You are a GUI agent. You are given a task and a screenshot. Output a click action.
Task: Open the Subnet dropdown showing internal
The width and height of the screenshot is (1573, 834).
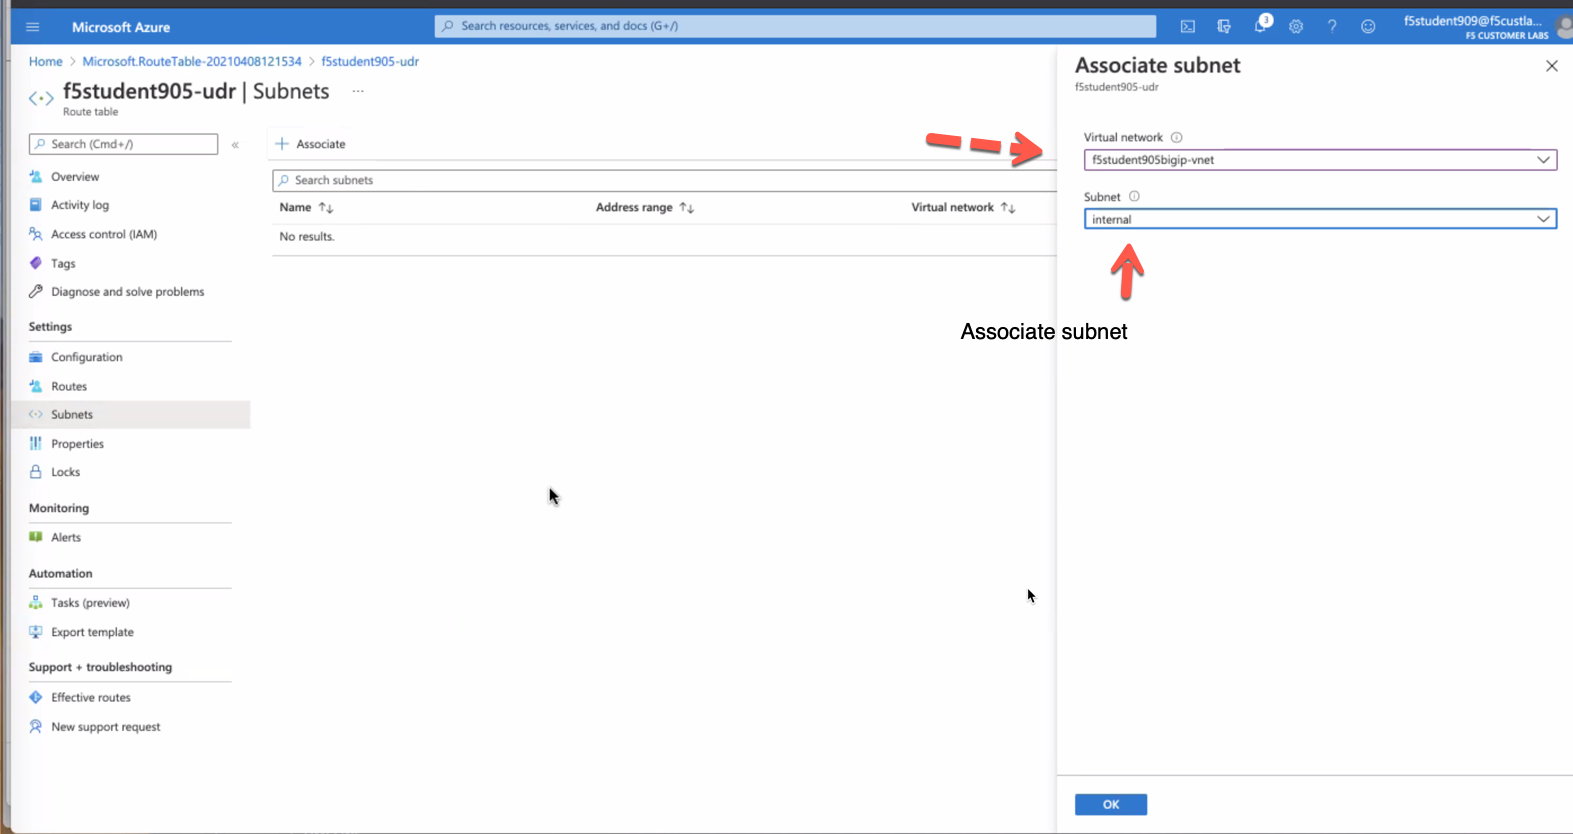click(x=1320, y=219)
